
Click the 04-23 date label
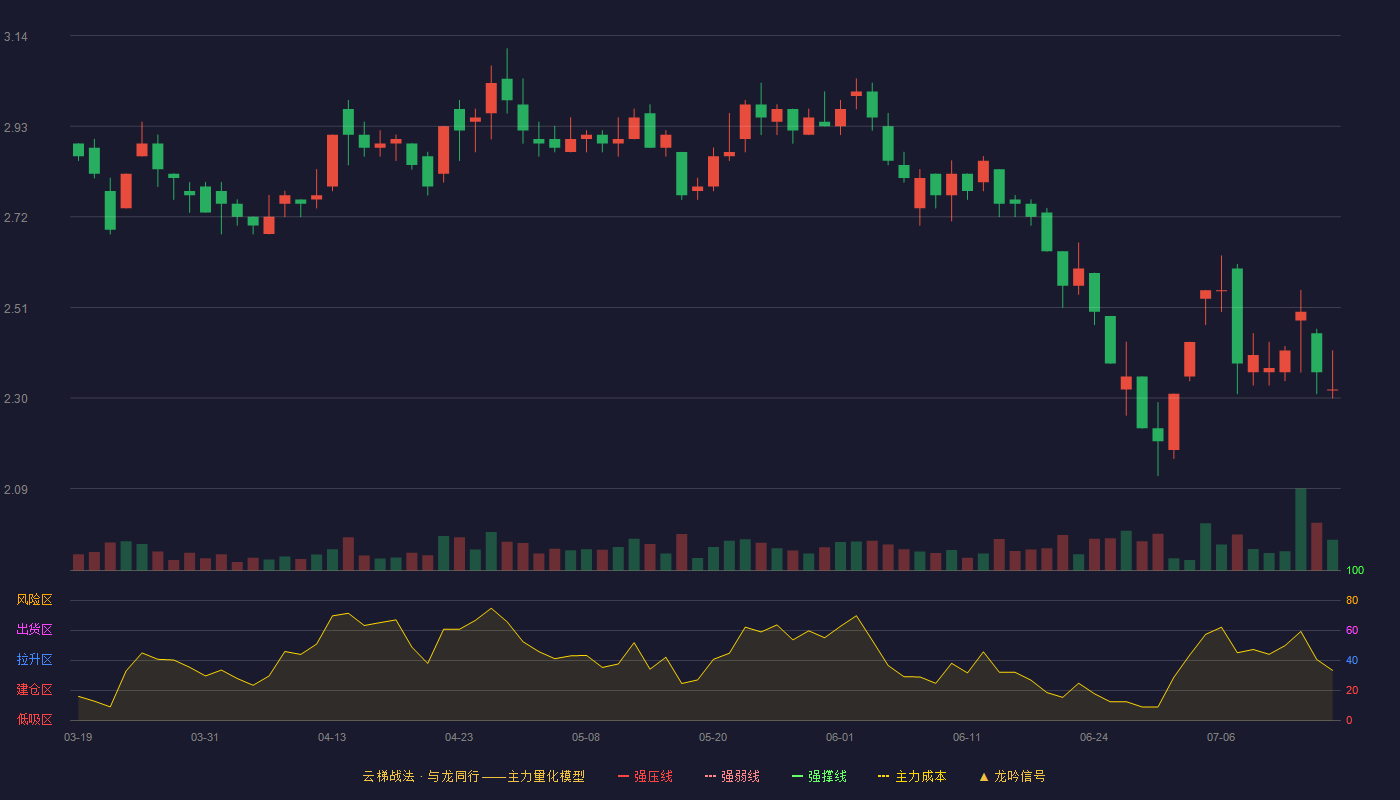(459, 737)
